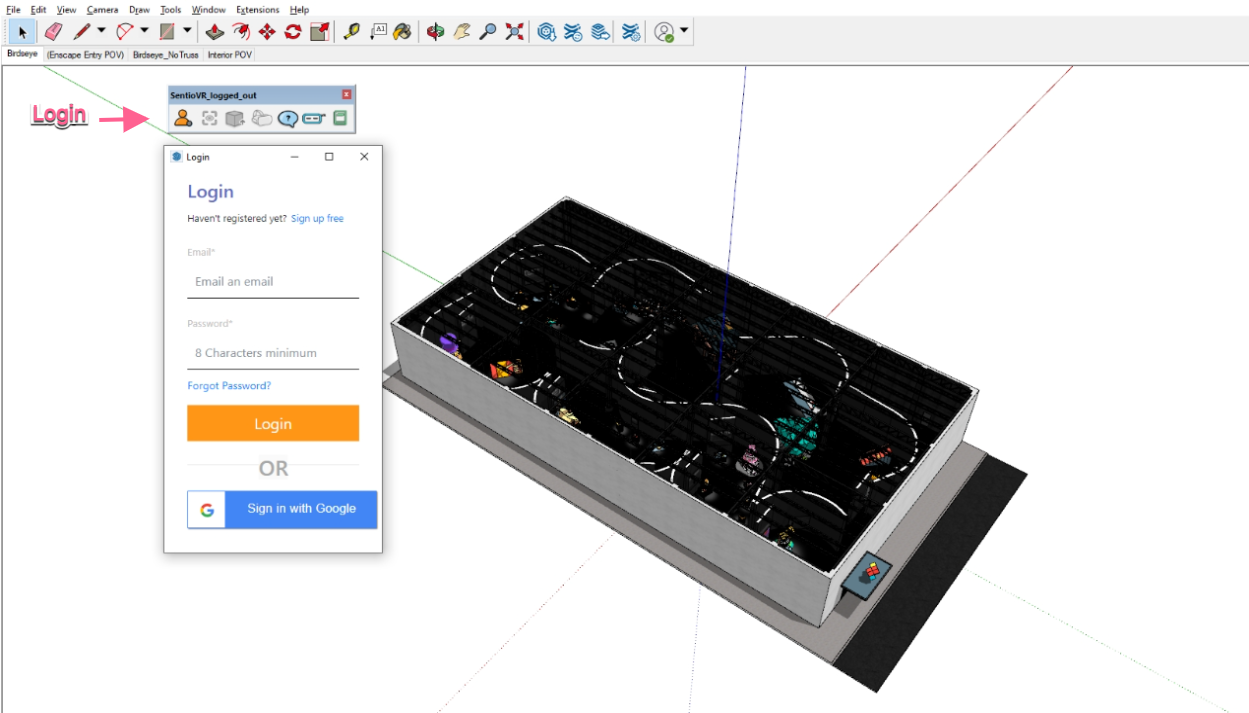
Task: Focus the Email input field
Action: (x=273, y=282)
